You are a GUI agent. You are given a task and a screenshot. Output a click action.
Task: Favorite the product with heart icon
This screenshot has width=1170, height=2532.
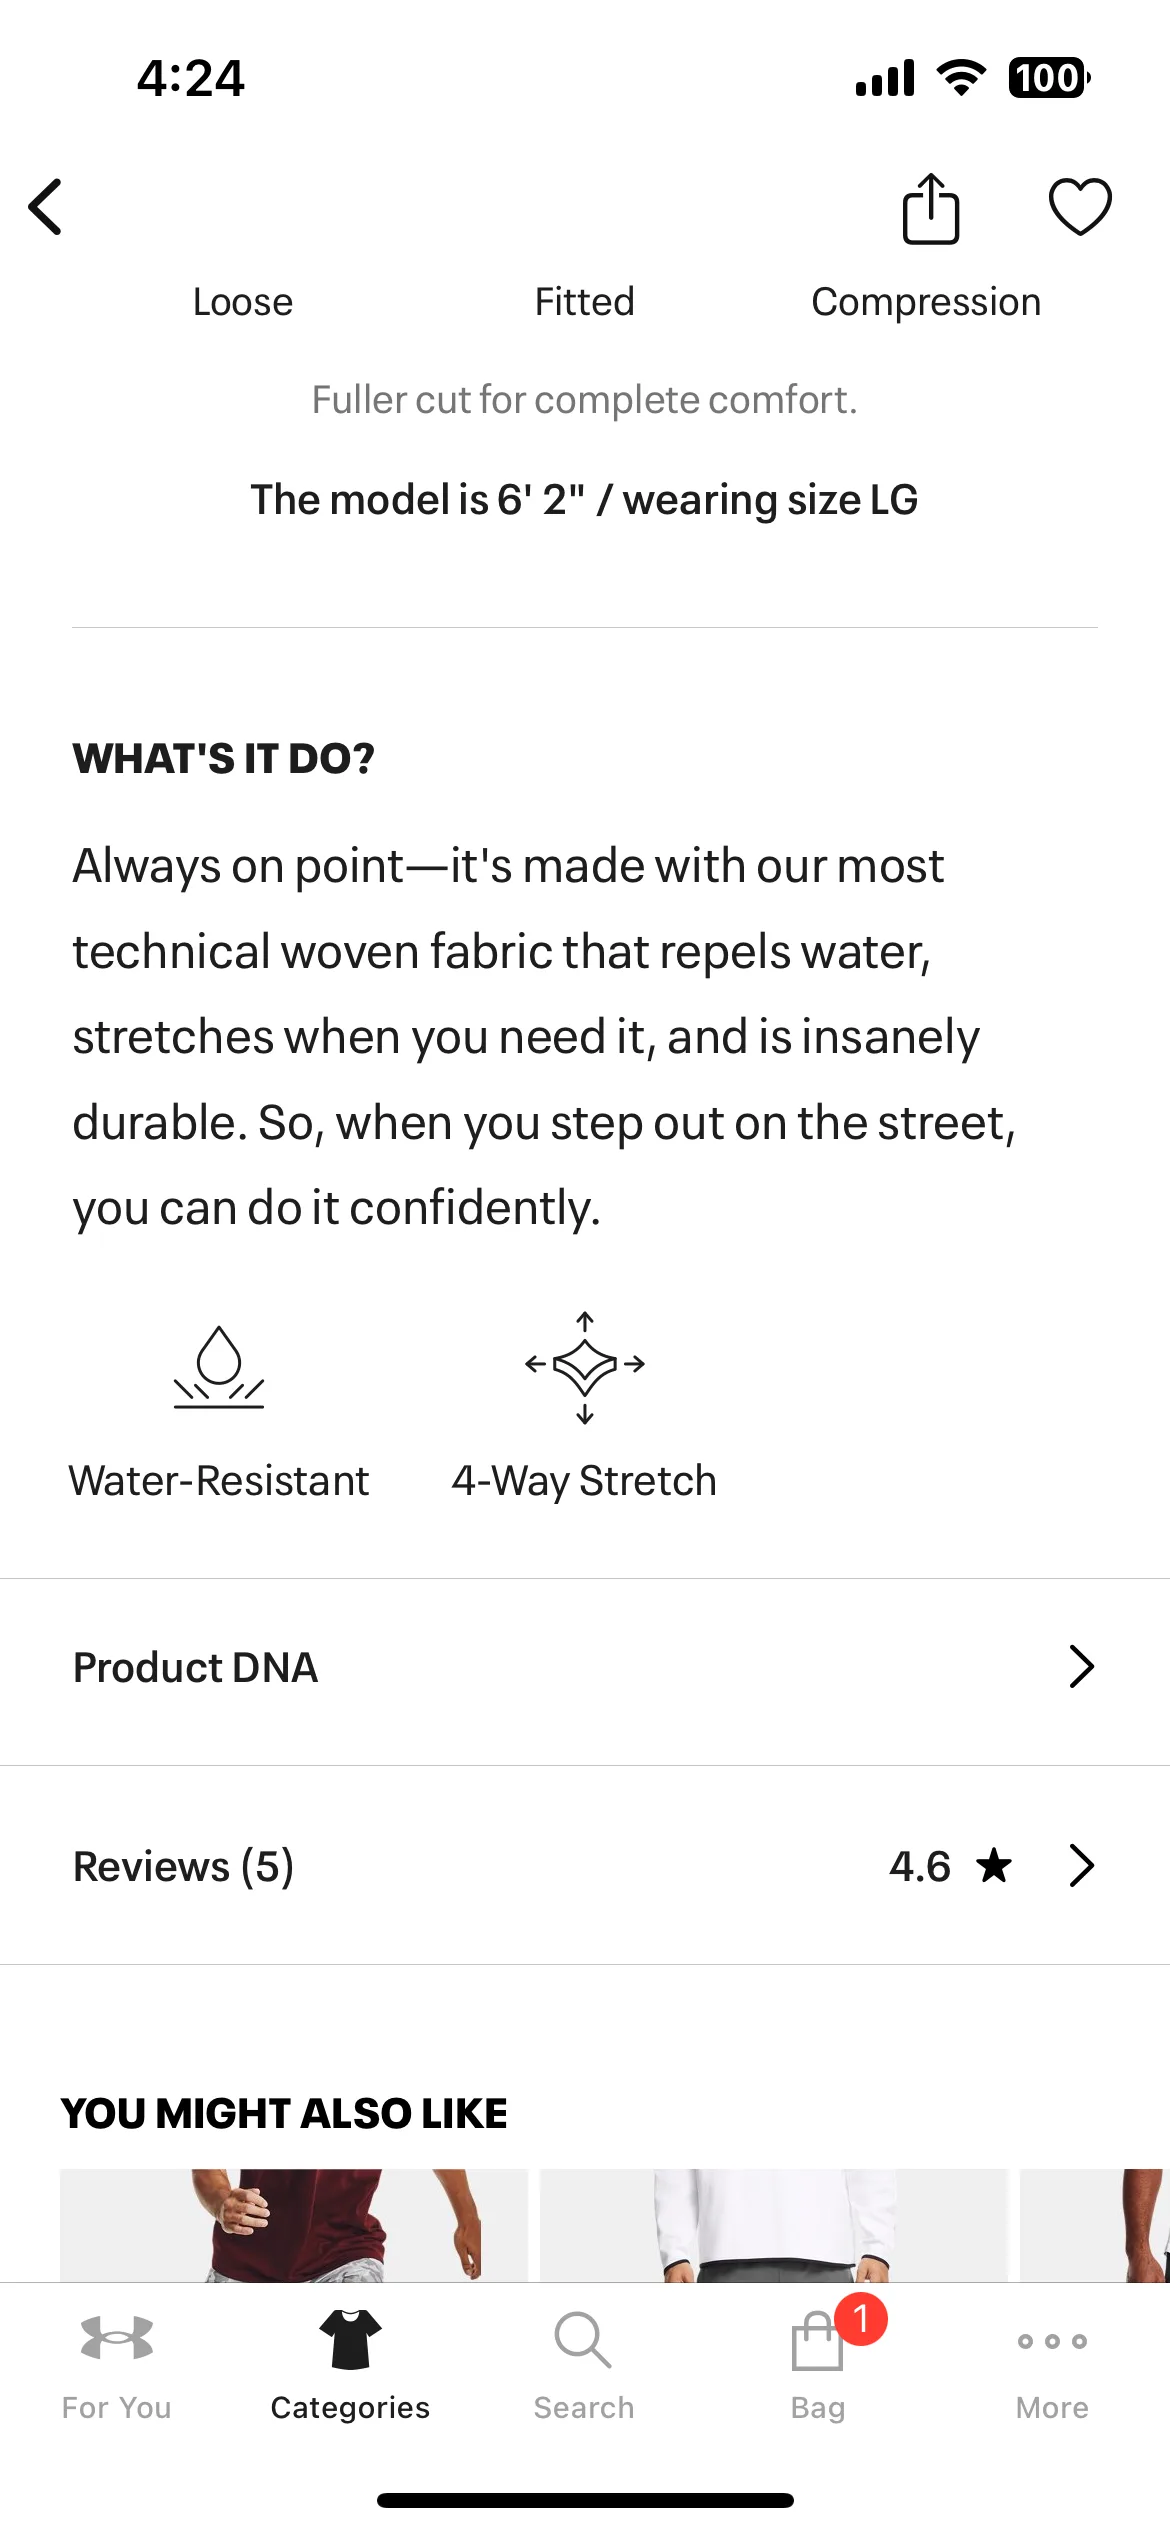[x=1080, y=207]
